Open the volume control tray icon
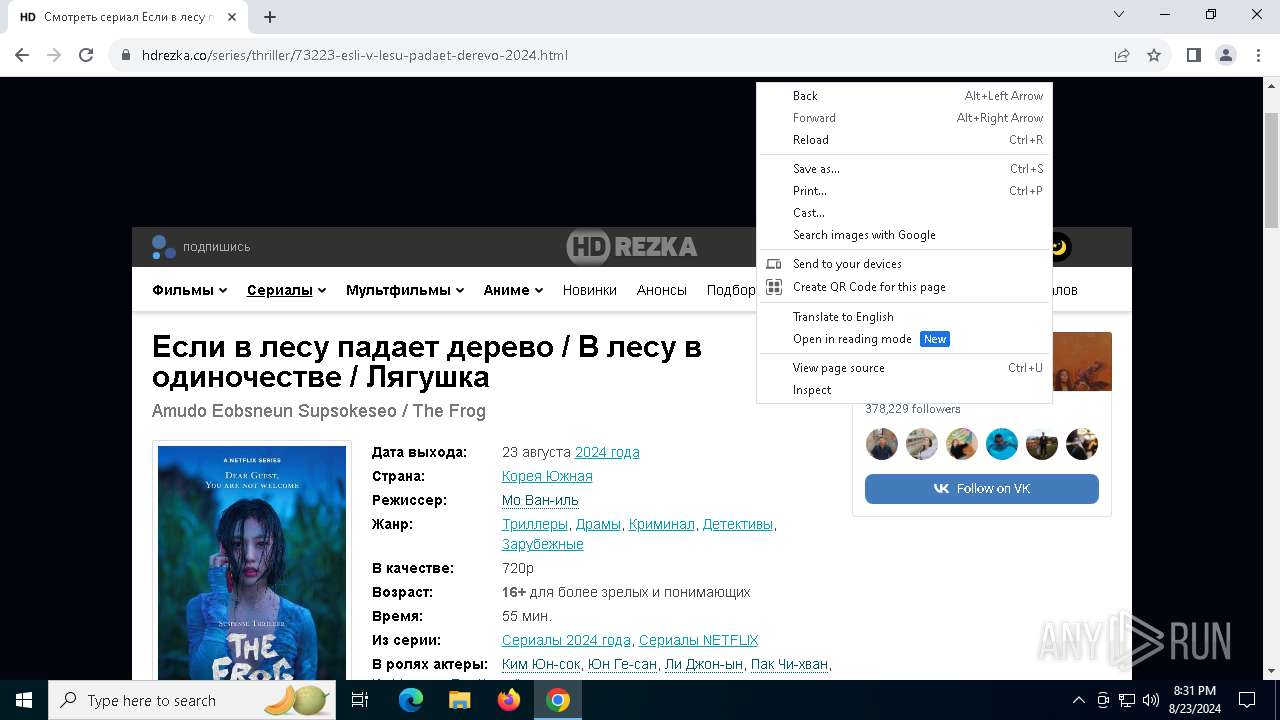Image resolution: width=1280 pixels, height=720 pixels. pyautogui.click(x=1151, y=700)
